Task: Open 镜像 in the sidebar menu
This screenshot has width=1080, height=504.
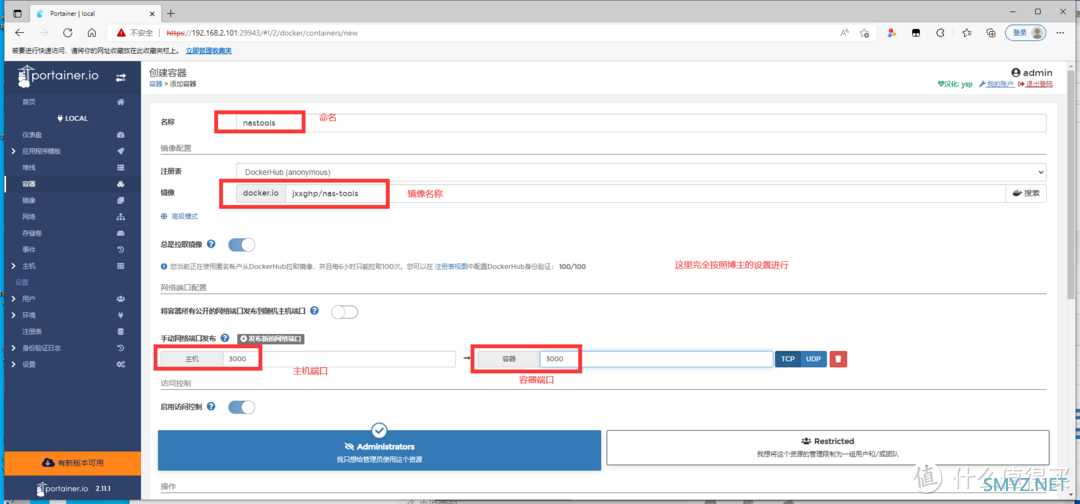Action: [x=28, y=200]
